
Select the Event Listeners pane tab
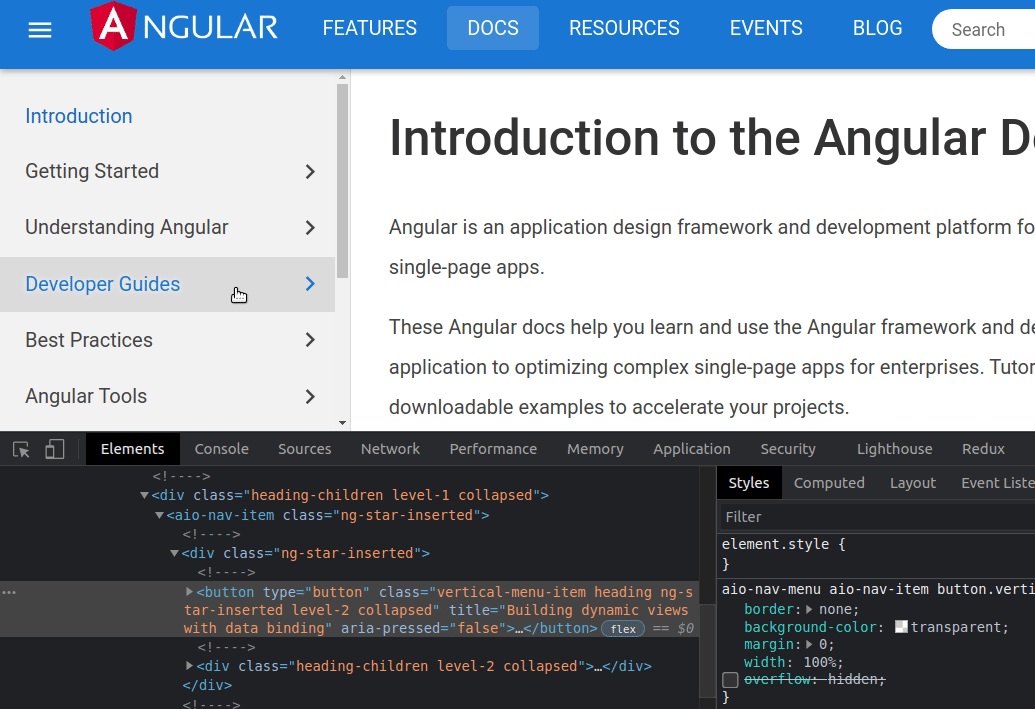997,483
